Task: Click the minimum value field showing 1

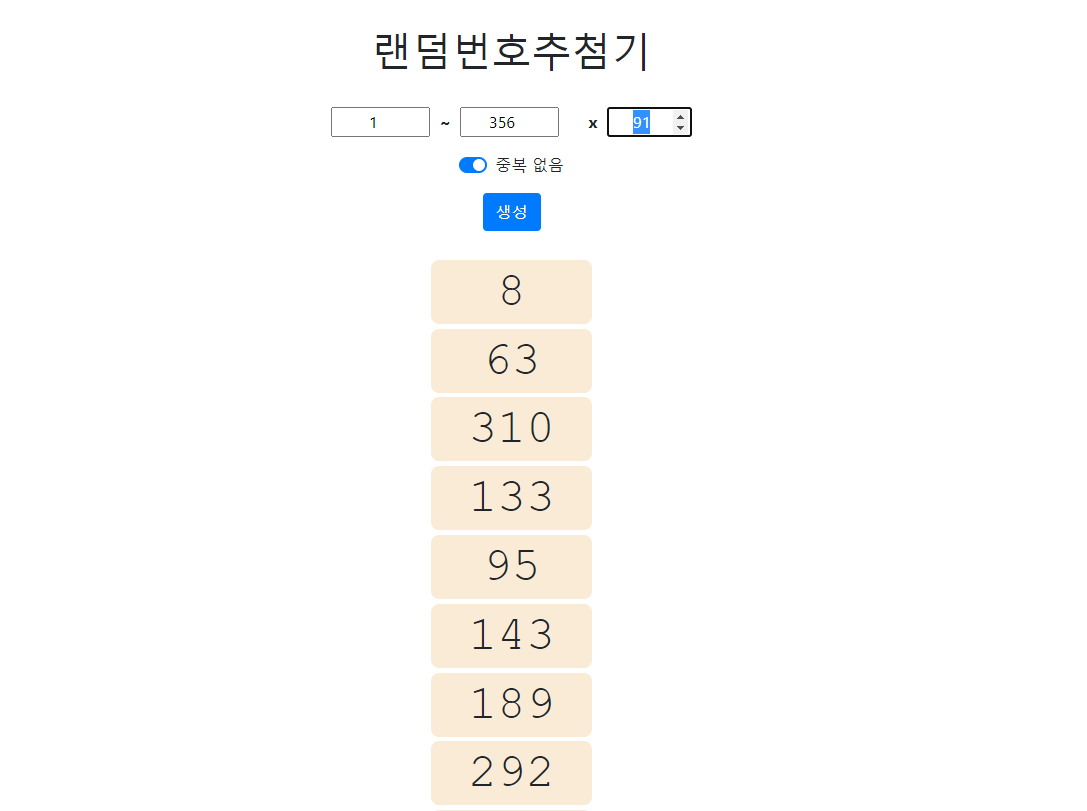Action: pos(380,122)
